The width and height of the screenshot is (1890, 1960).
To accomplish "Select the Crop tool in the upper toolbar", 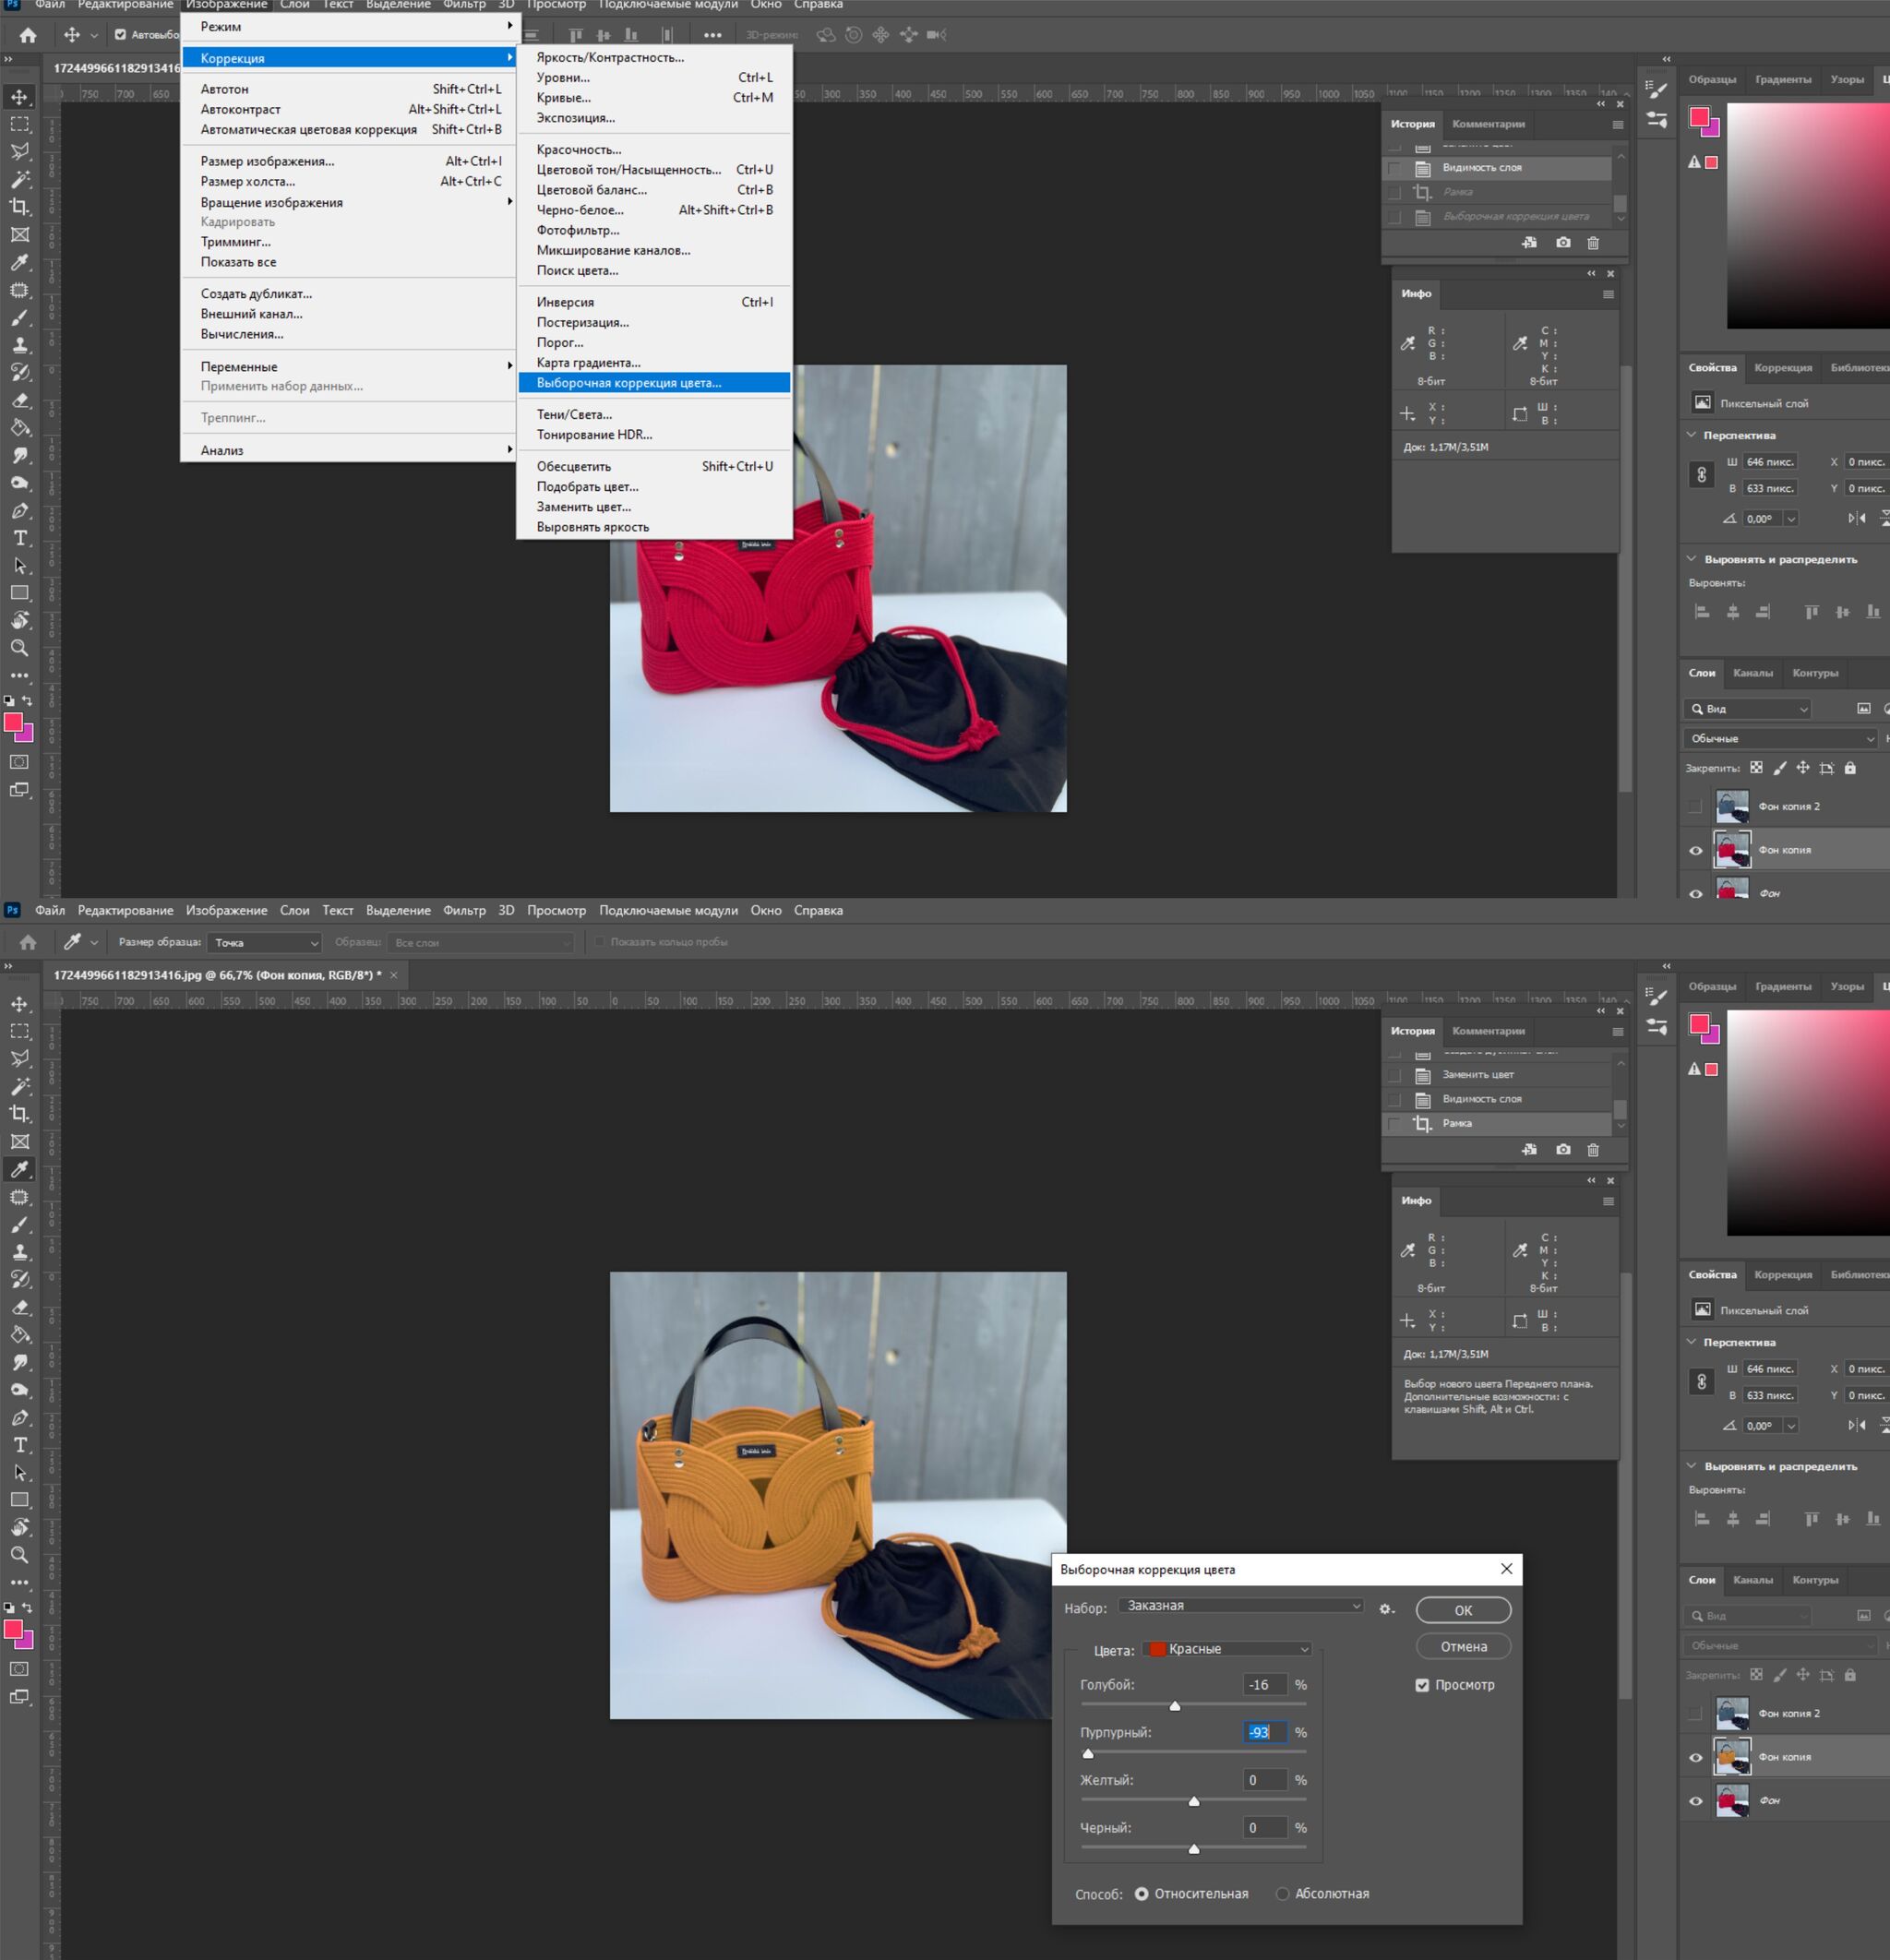I will pos(20,207).
